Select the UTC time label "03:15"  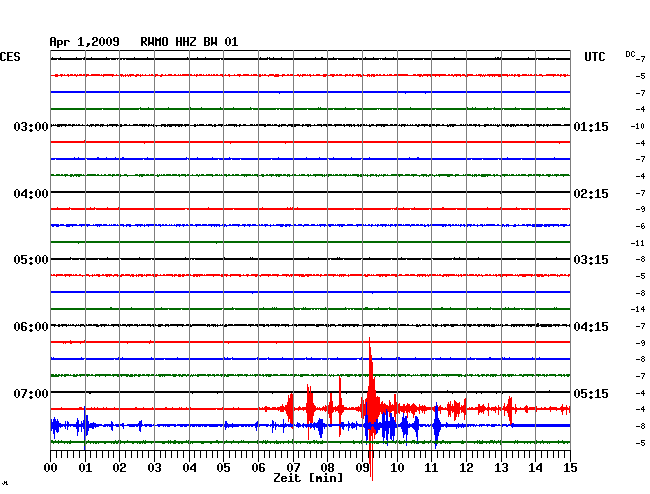coord(591,260)
